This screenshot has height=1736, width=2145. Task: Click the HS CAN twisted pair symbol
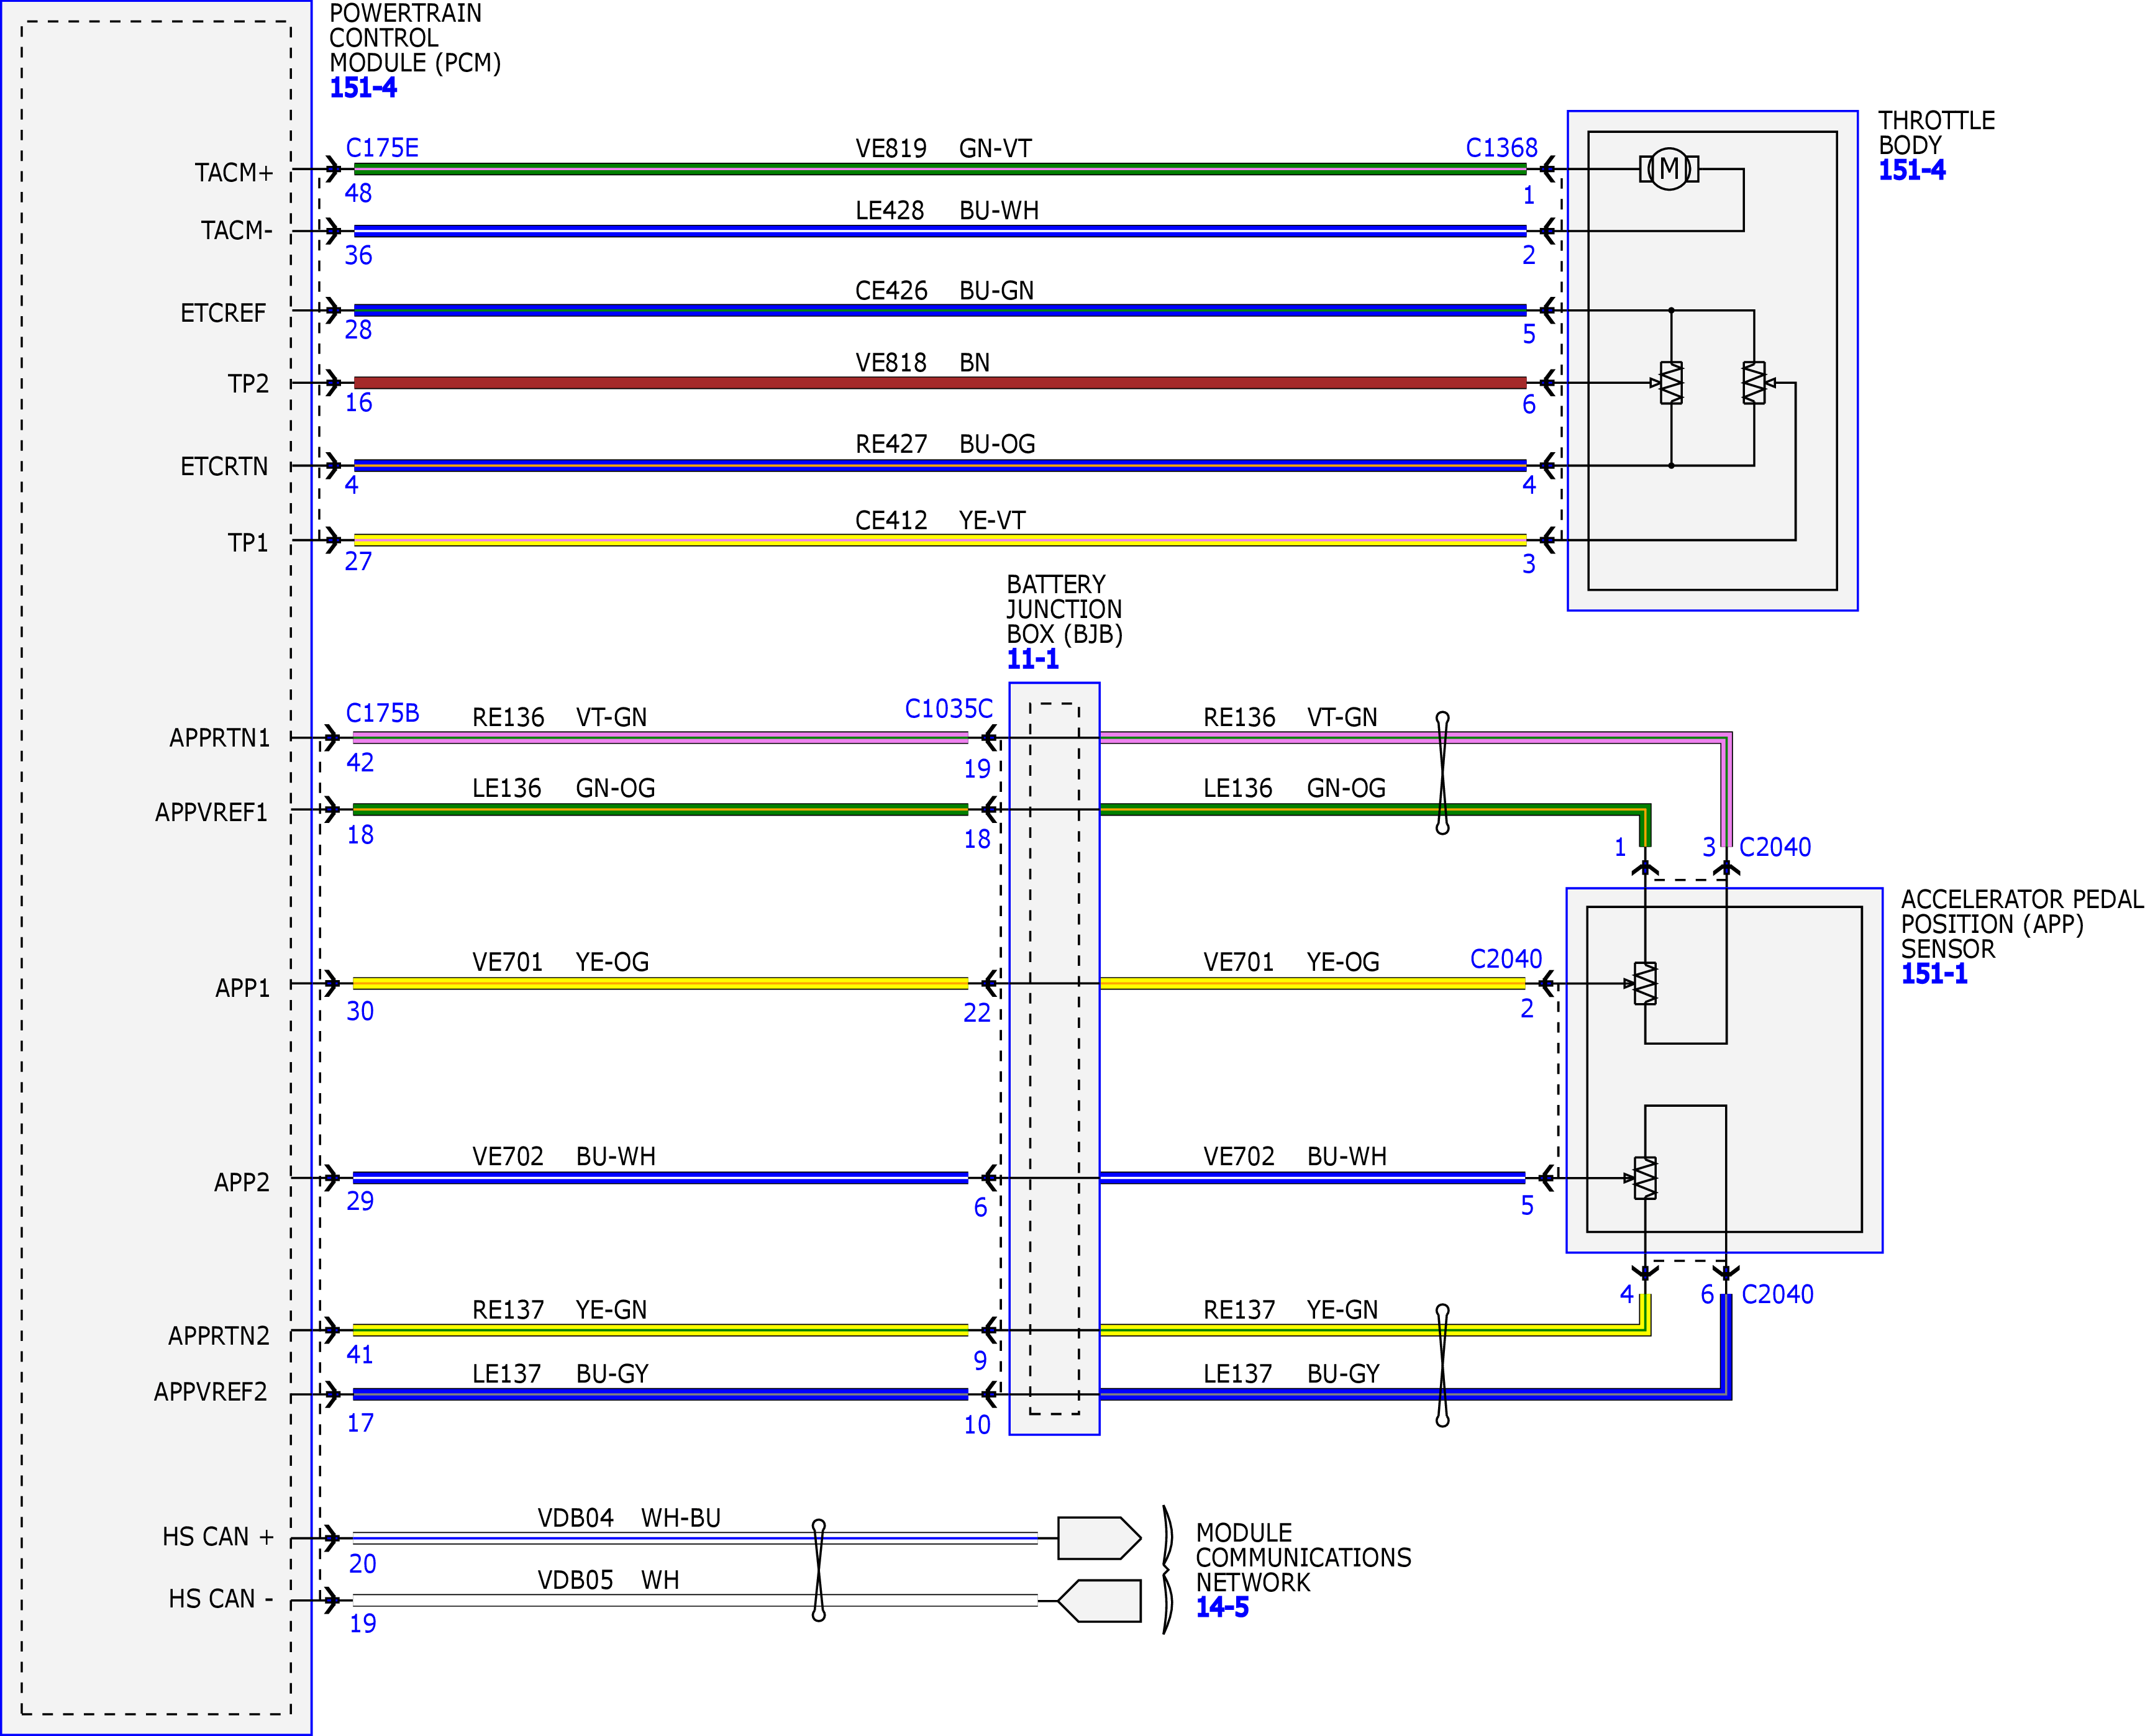point(818,1570)
